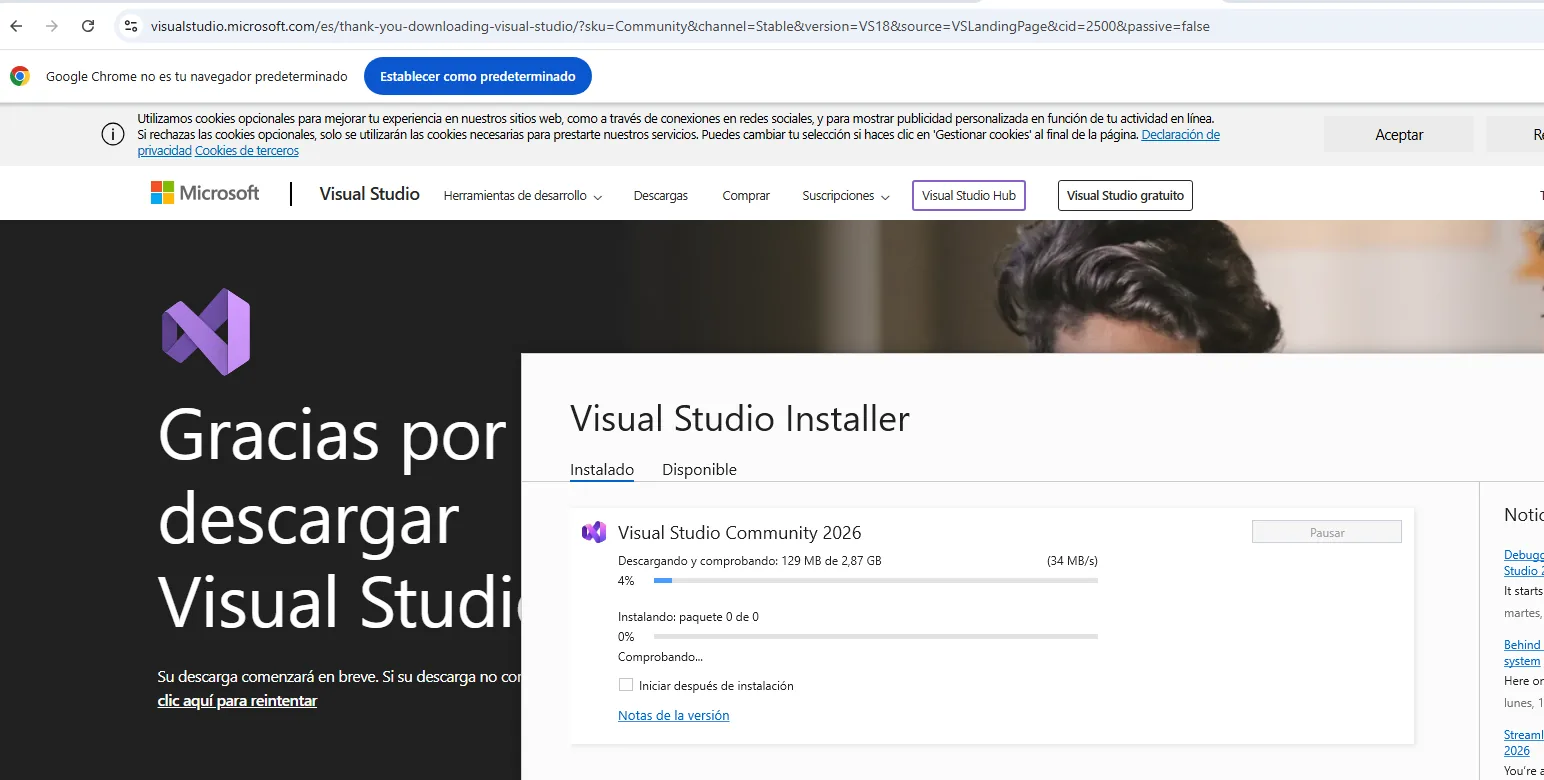
Task: Open the Cookies de terceros link
Action: coord(247,151)
